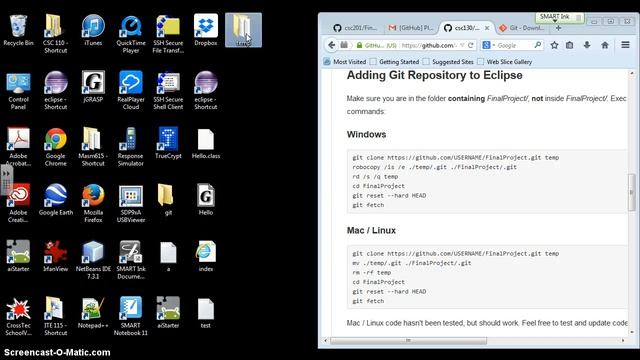Screen dimensions: 640x360
Task: Open the URL history dropdown arrow
Action: click(x=462, y=45)
